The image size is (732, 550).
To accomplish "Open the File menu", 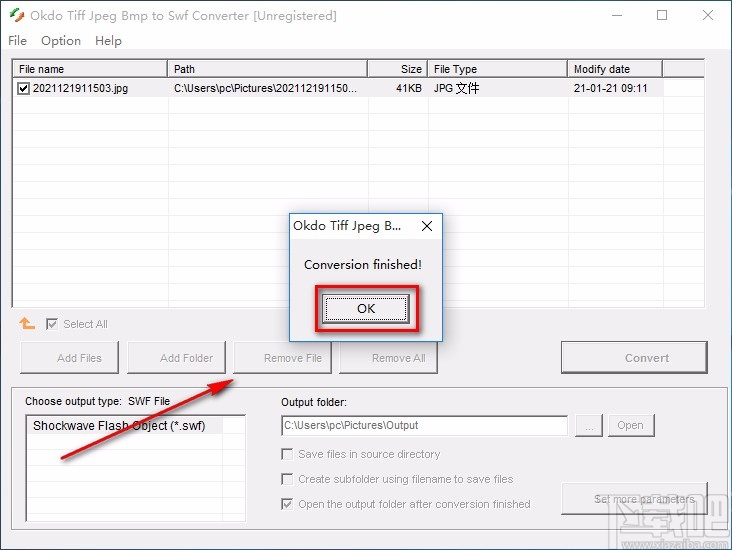I will point(17,41).
